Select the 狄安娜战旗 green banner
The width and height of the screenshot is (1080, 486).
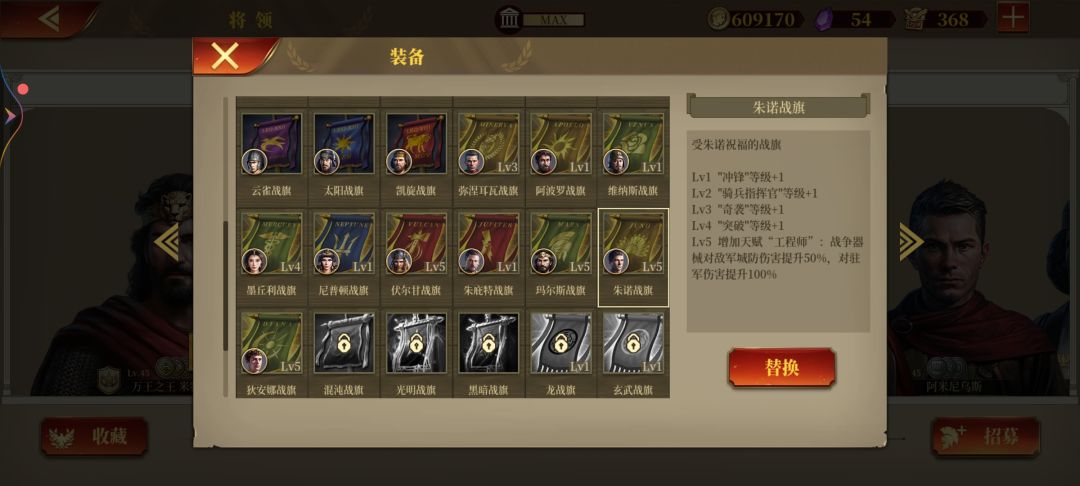271,344
